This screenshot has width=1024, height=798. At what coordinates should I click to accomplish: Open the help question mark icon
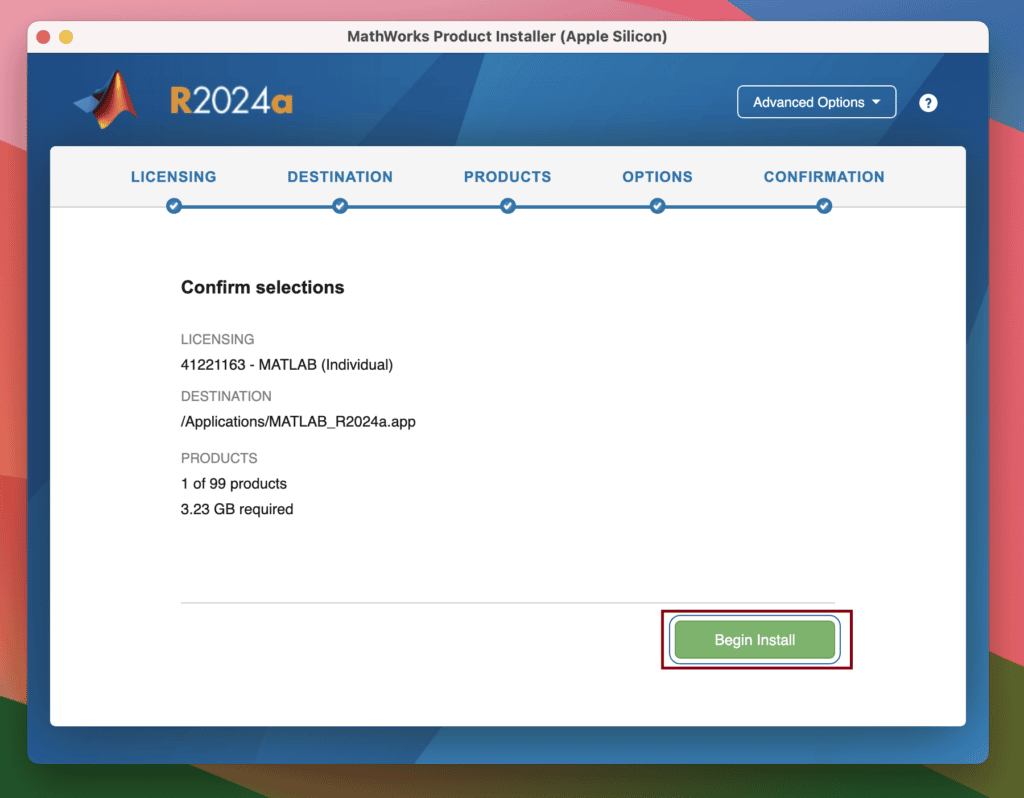tap(928, 103)
